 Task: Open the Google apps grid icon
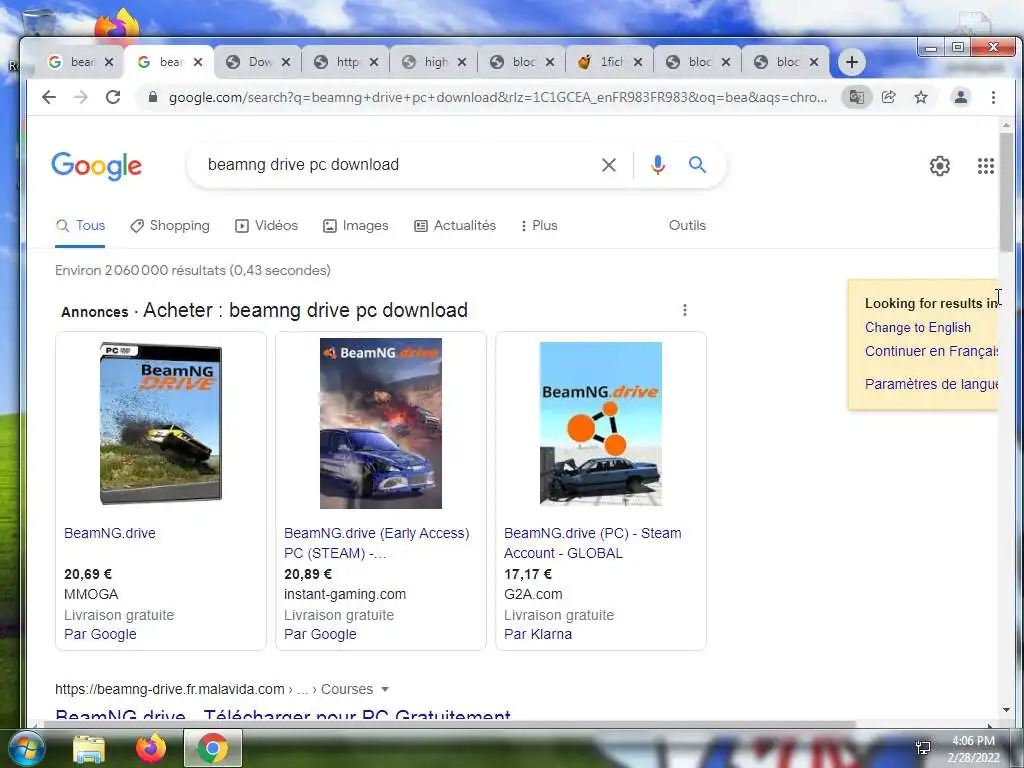985,166
